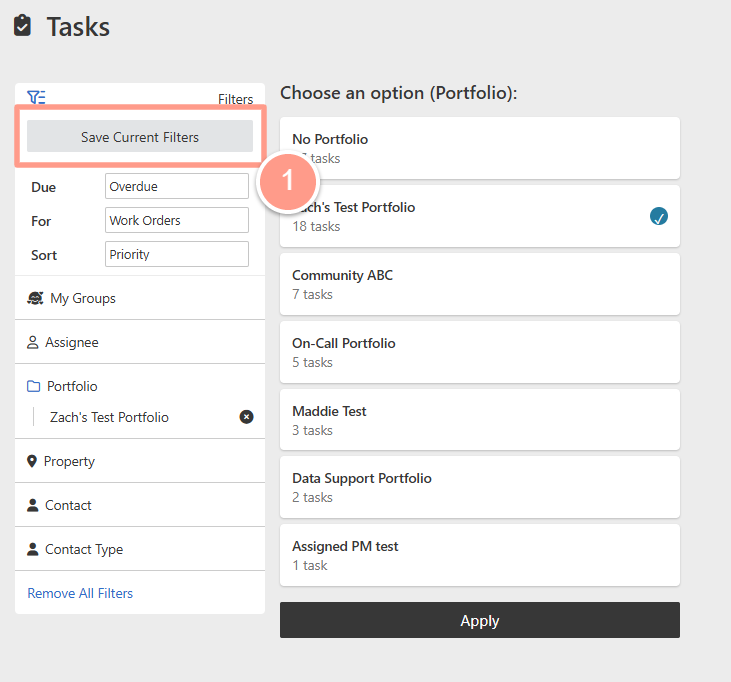This screenshot has width=731, height=682.
Task: Open the For dropdown showing Work Orders
Action: [x=176, y=221]
